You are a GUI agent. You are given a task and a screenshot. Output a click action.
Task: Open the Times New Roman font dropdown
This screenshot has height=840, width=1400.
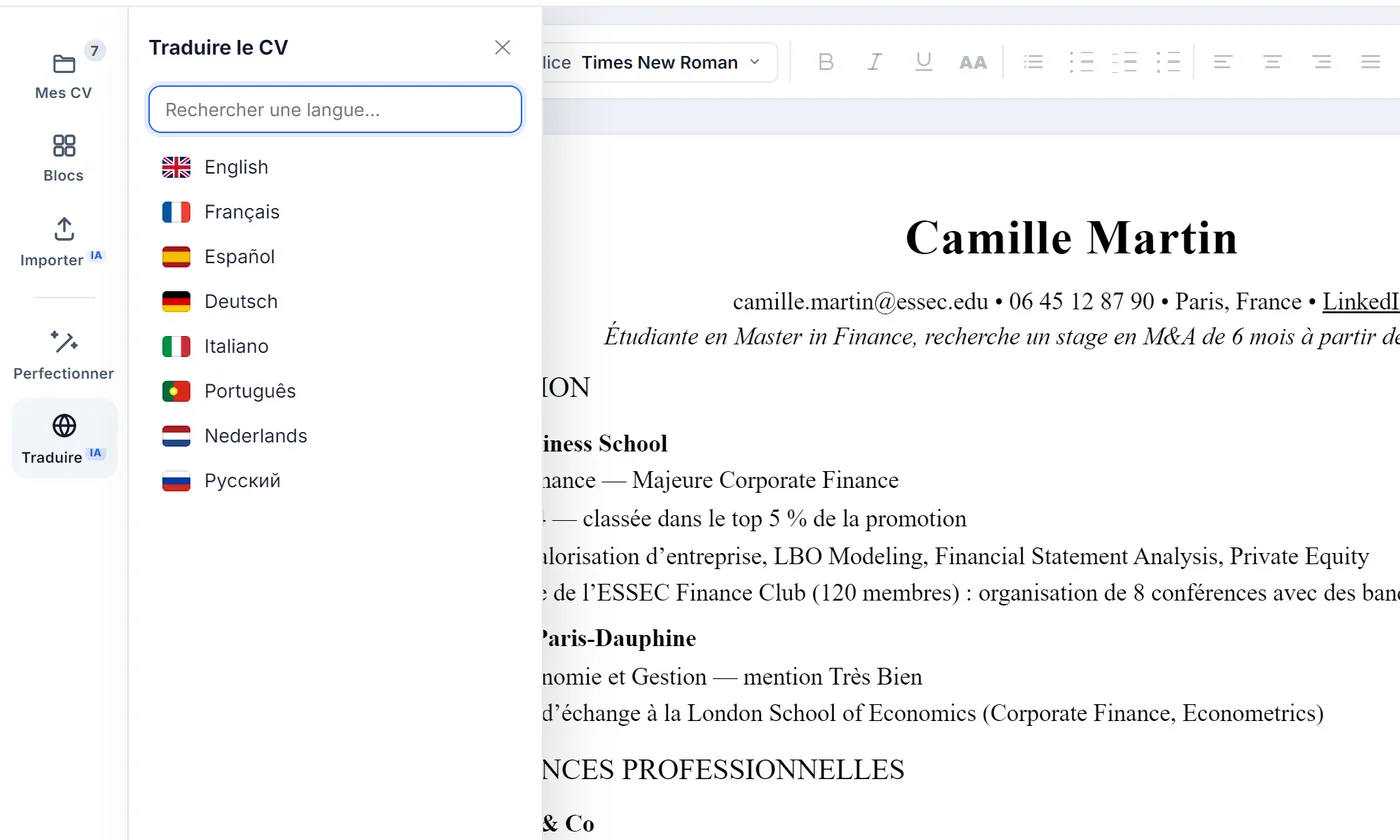[670, 62]
